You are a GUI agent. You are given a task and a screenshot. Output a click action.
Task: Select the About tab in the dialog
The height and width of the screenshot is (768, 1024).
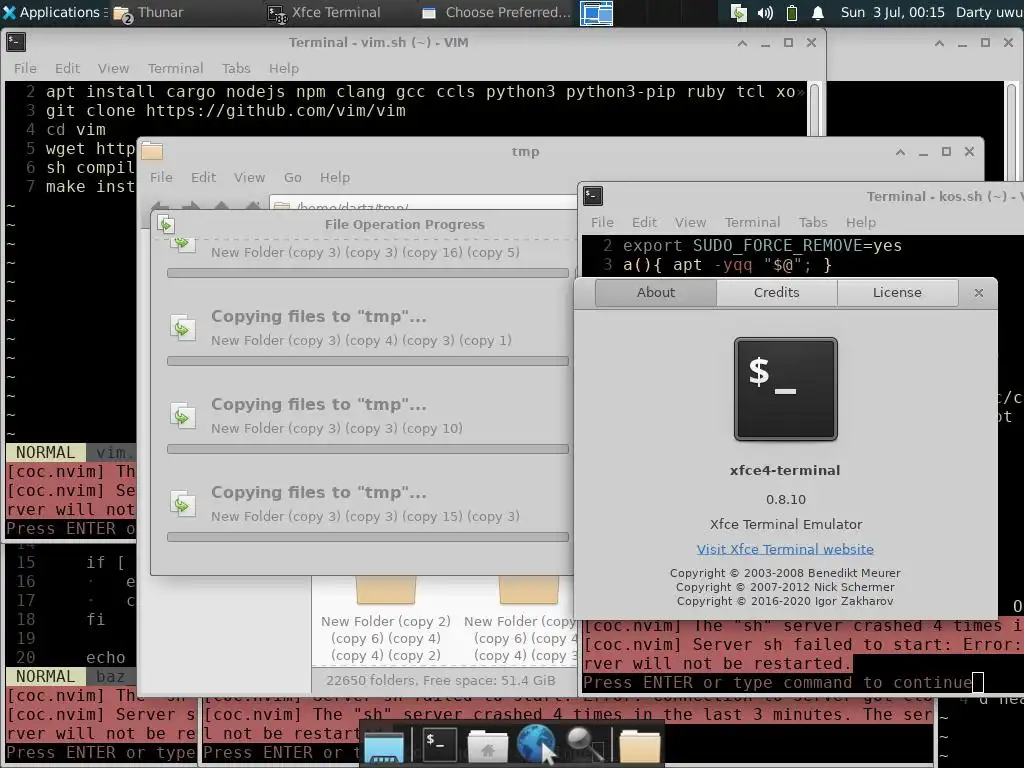tap(656, 293)
